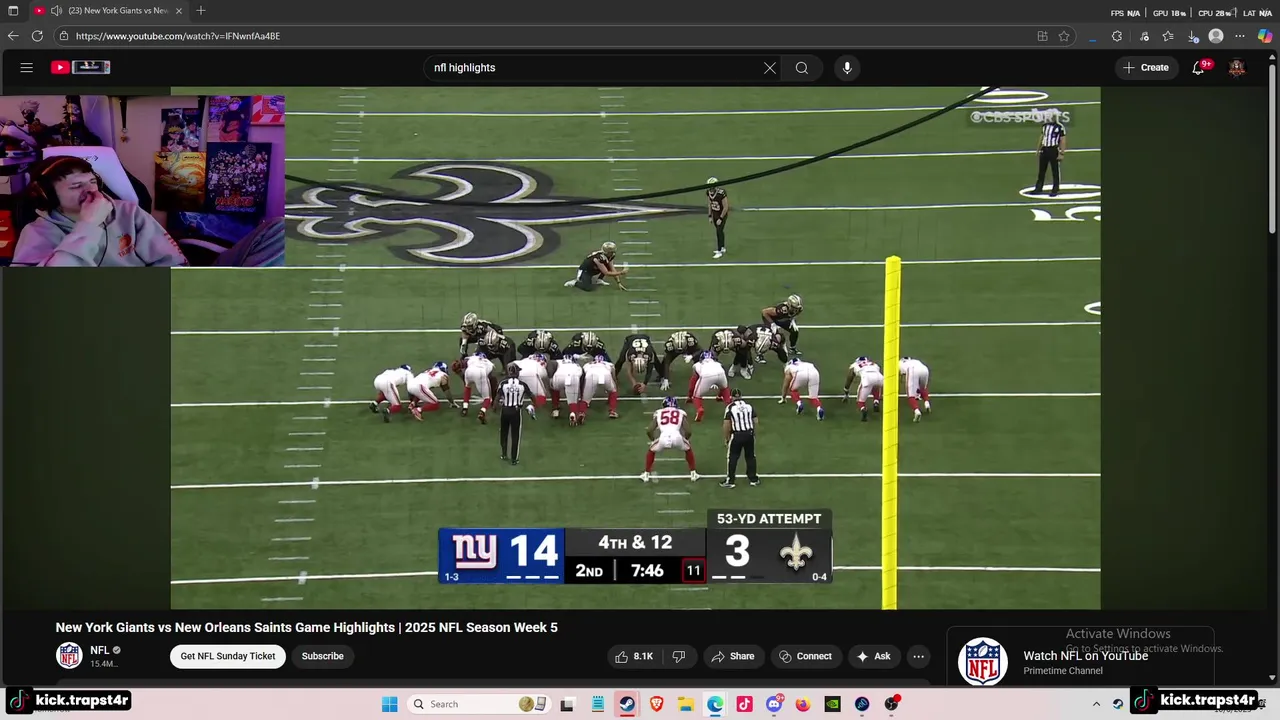The width and height of the screenshot is (1280, 720).
Task: Open File Explorer from the taskbar
Action: (x=686, y=704)
